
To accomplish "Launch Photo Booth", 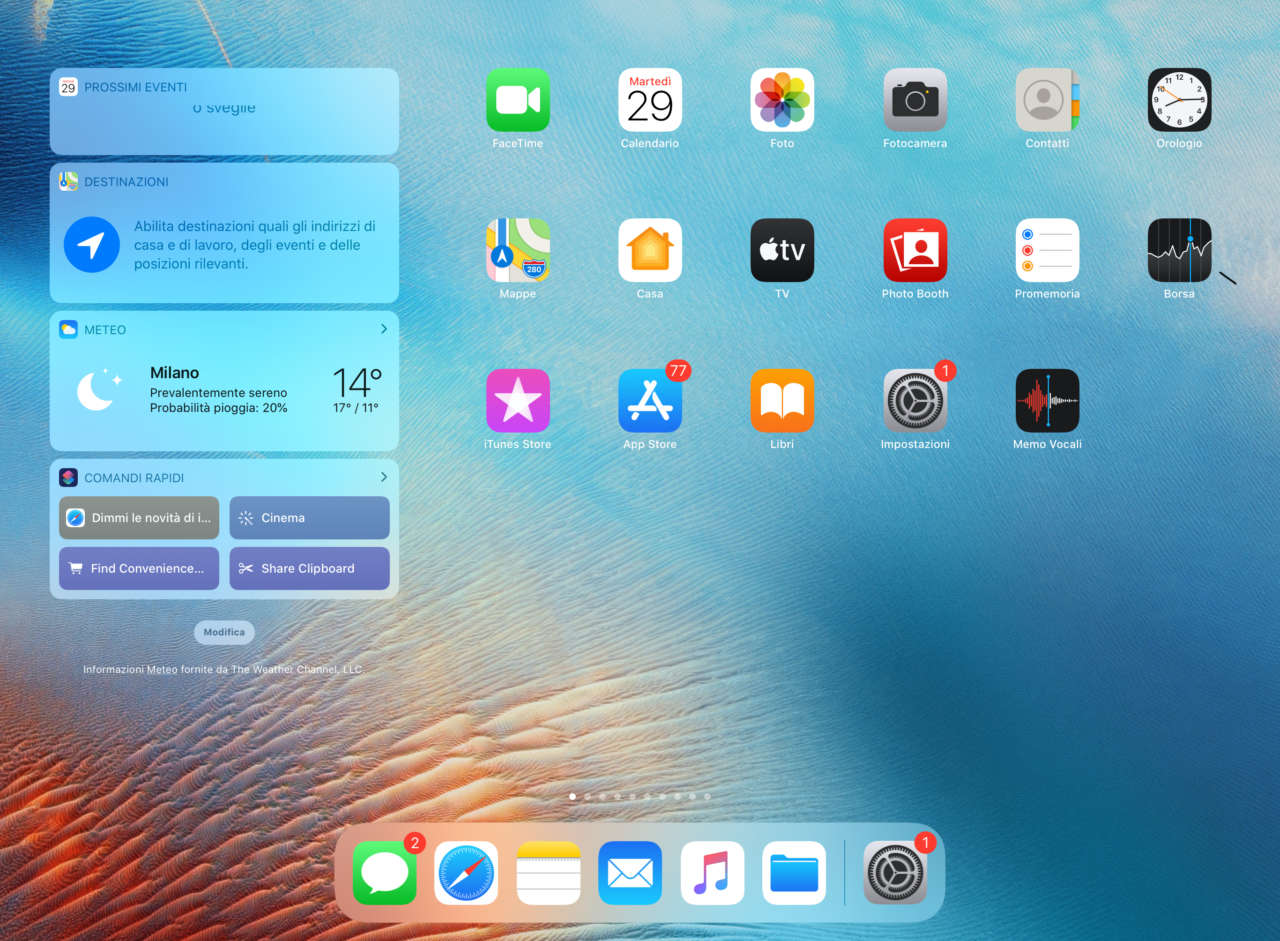I will point(915,250).
